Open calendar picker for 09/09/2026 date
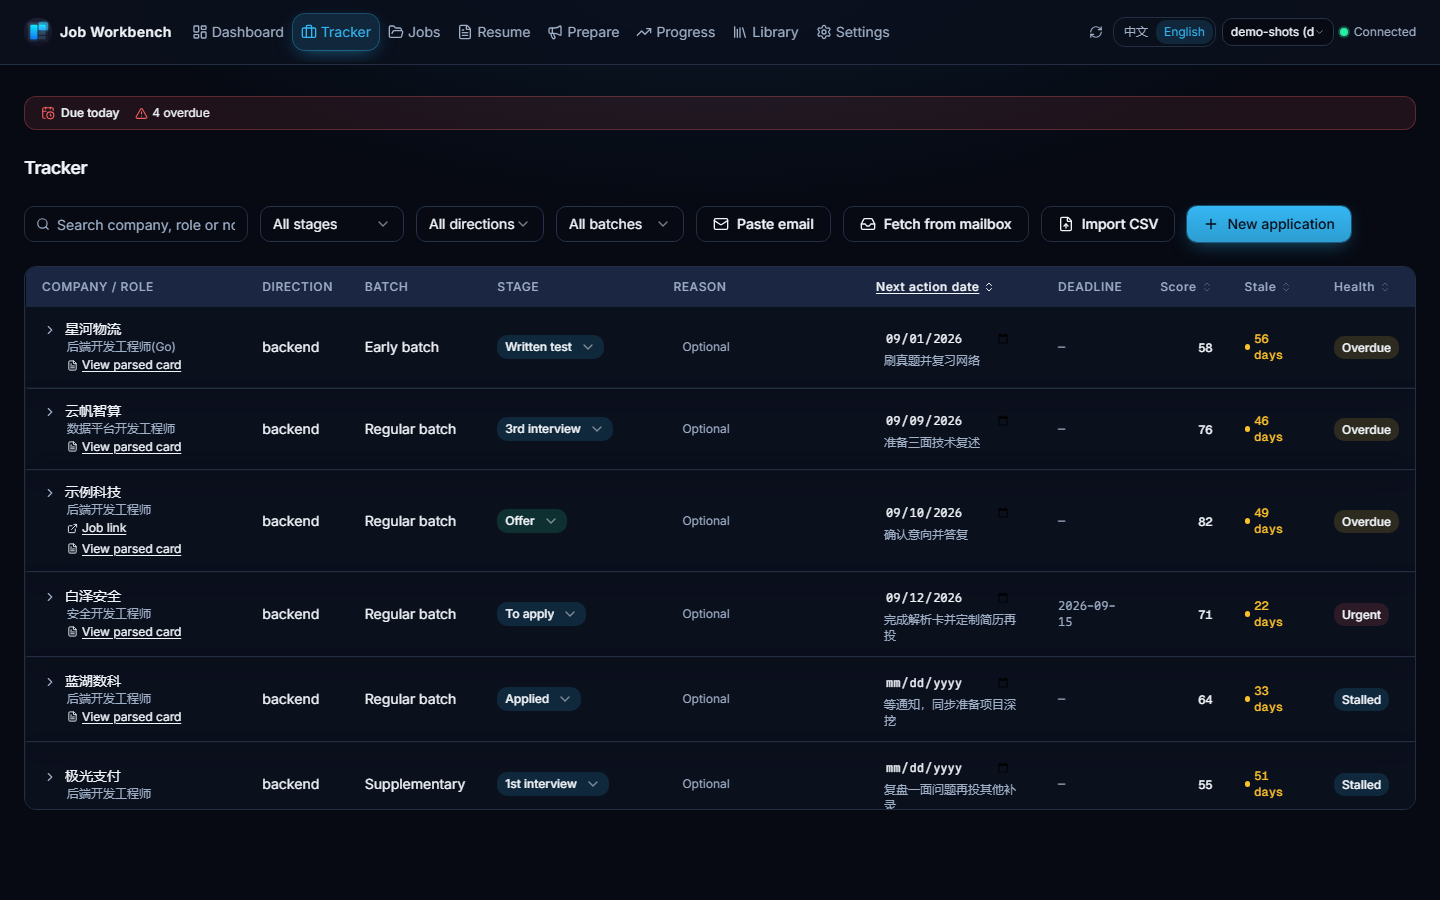This screenshot has height=900, width=1440. tap(1003, 420)
